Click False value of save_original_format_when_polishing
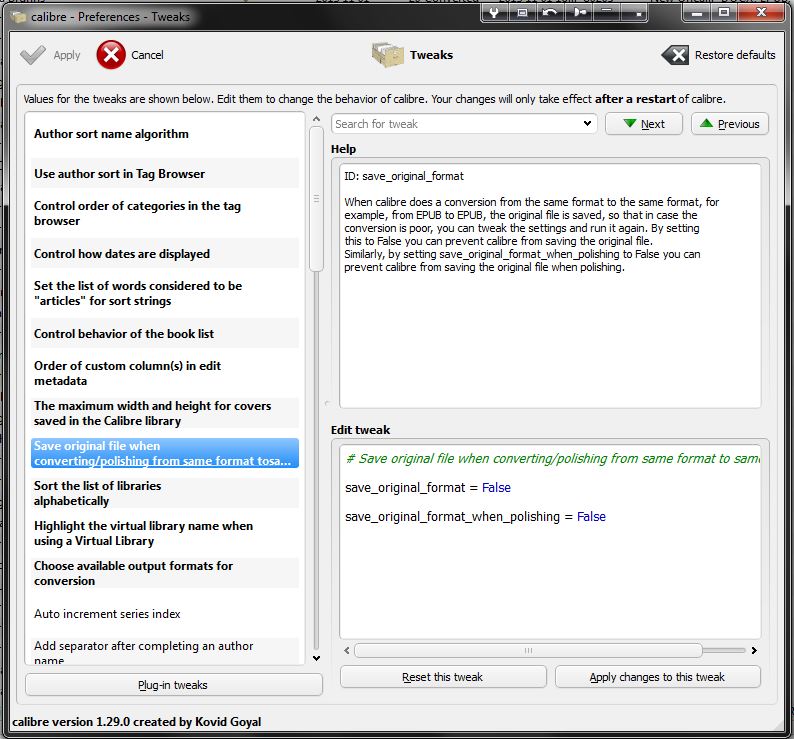Screen dimensions: 794x739 (x=591, y=516)
